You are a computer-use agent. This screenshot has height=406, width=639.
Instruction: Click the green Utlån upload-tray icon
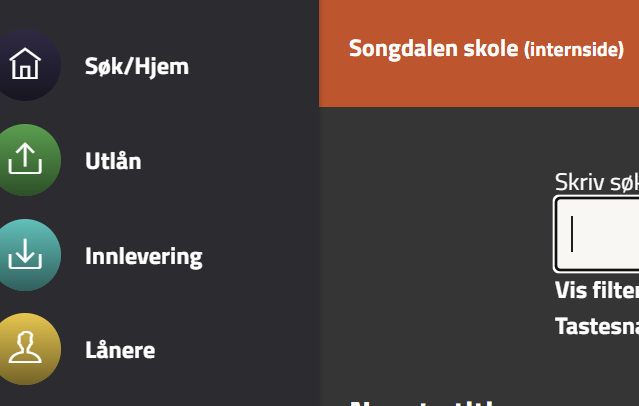(24, 160)
